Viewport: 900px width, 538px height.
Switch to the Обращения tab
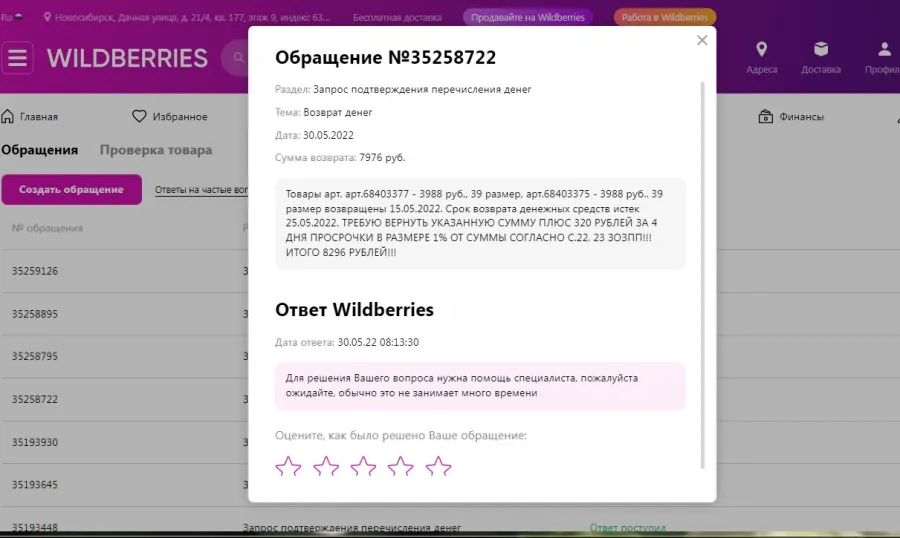click(40, 150)
